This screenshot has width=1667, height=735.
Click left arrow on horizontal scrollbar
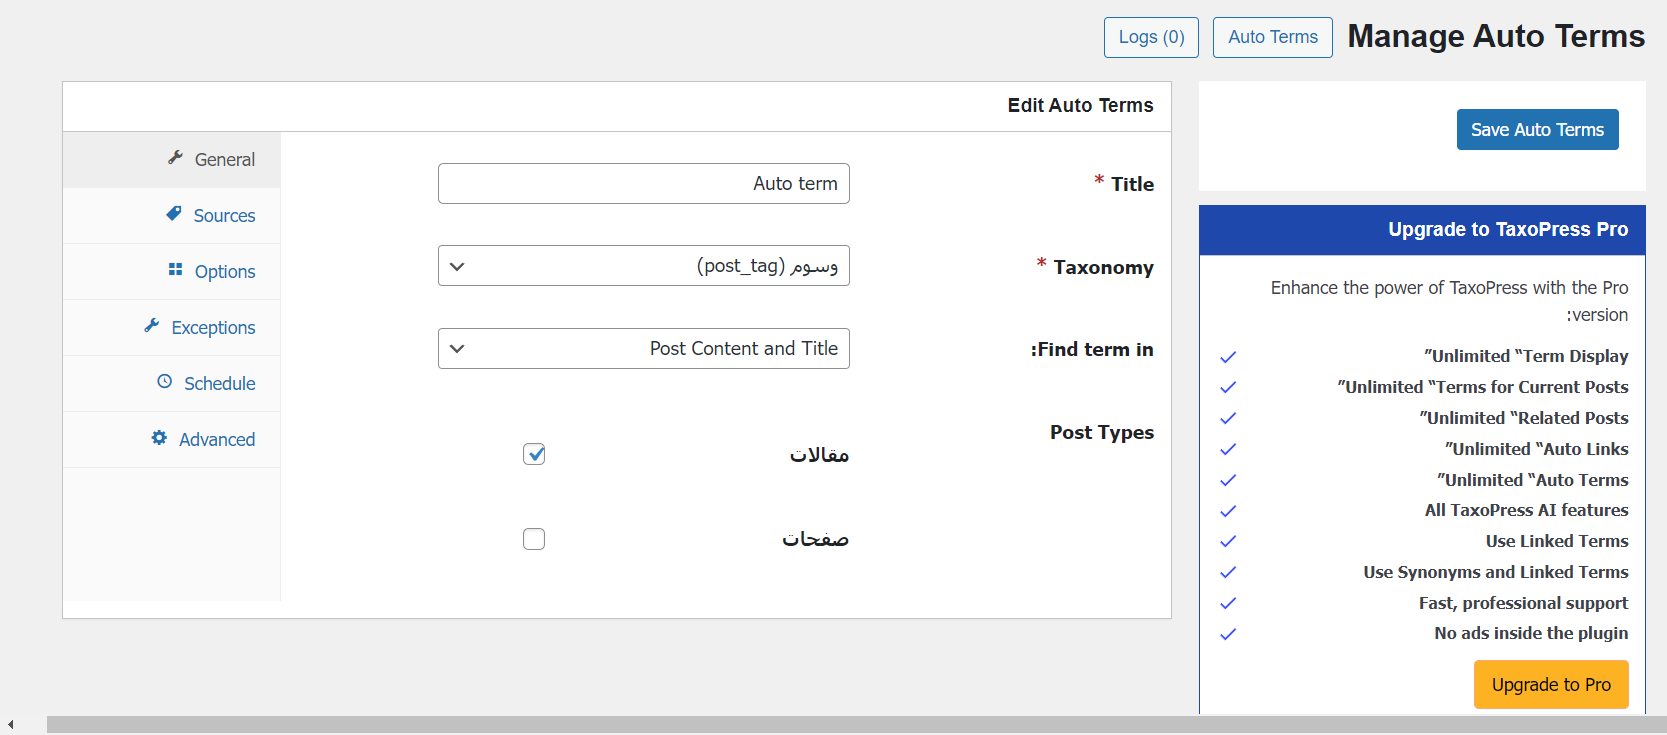(10, 725)
